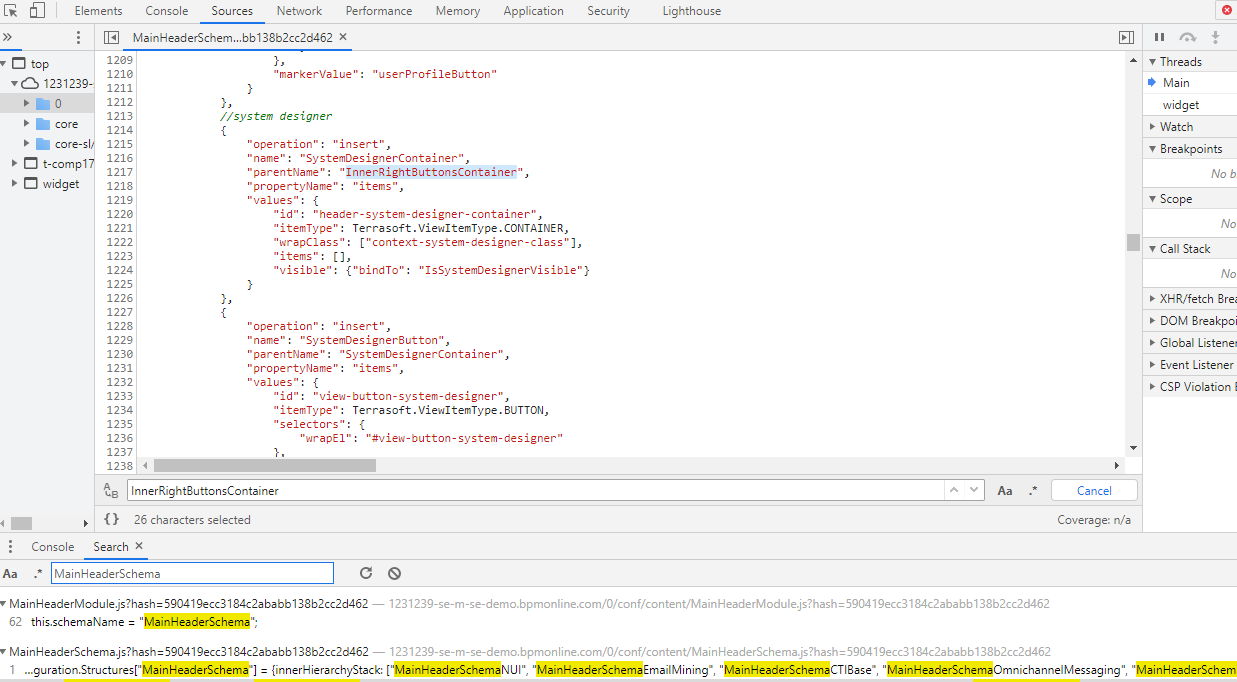Image resolution: width=1237 pixels, height=682 pixels.
Task: Open the Application tab
Action: 533,11
